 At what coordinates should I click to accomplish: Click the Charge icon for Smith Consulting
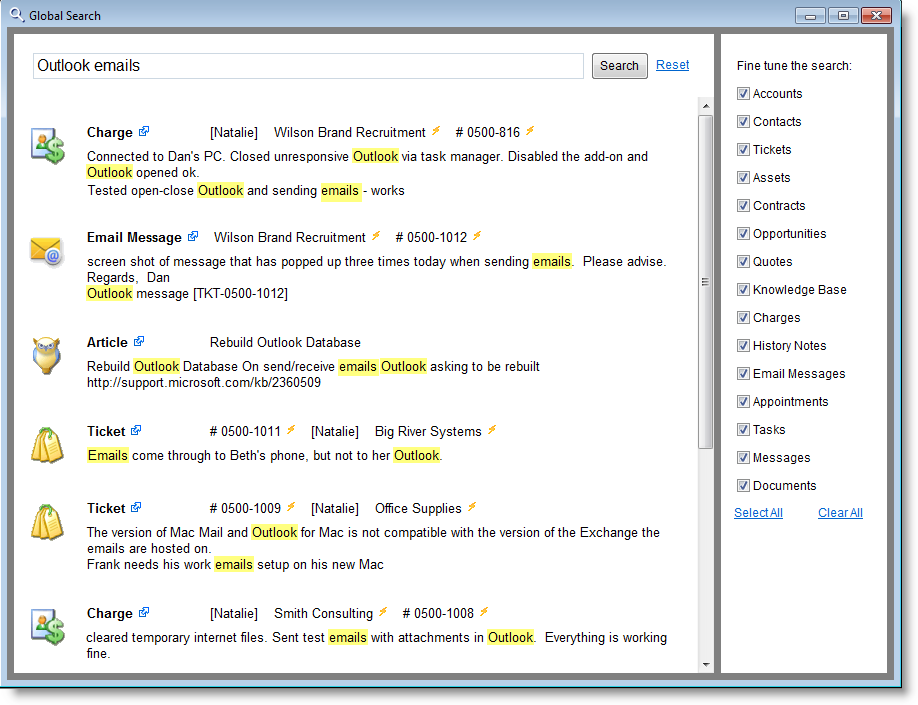[47, 626]
